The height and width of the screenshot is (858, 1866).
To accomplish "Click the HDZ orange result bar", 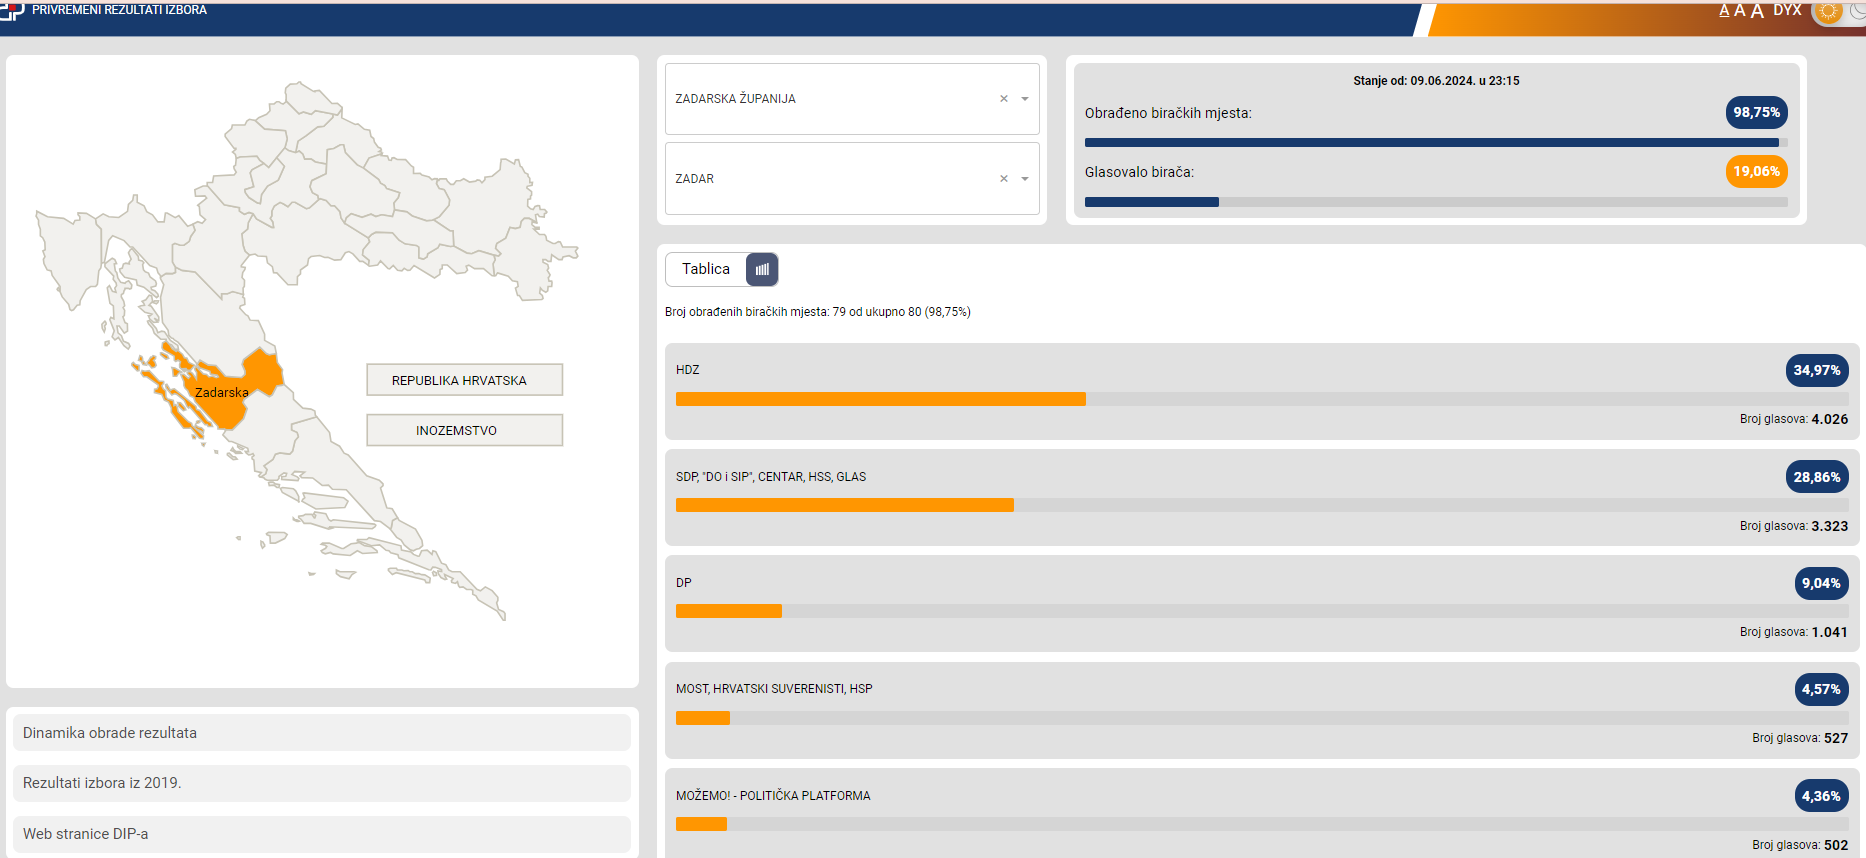I will click(880, 399).
